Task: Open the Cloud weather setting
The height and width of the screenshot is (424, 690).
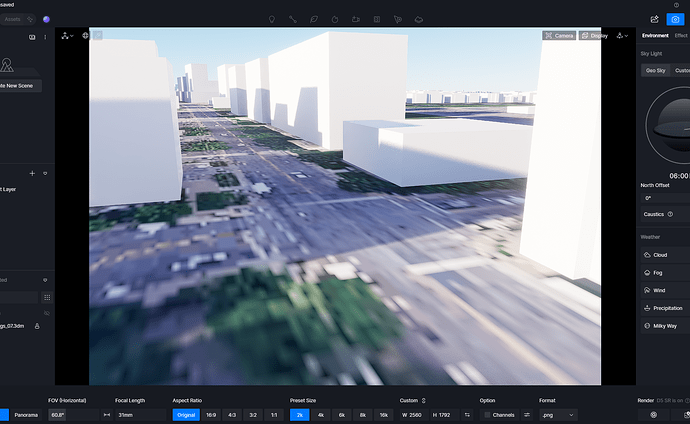Action: click(665, 255)
